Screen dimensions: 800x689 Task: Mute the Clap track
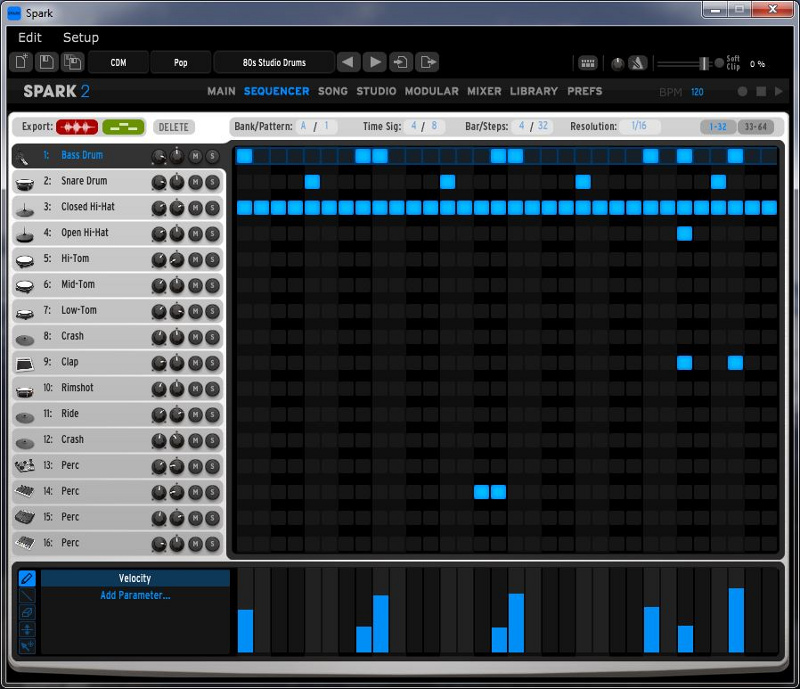(x=195, y=363)
